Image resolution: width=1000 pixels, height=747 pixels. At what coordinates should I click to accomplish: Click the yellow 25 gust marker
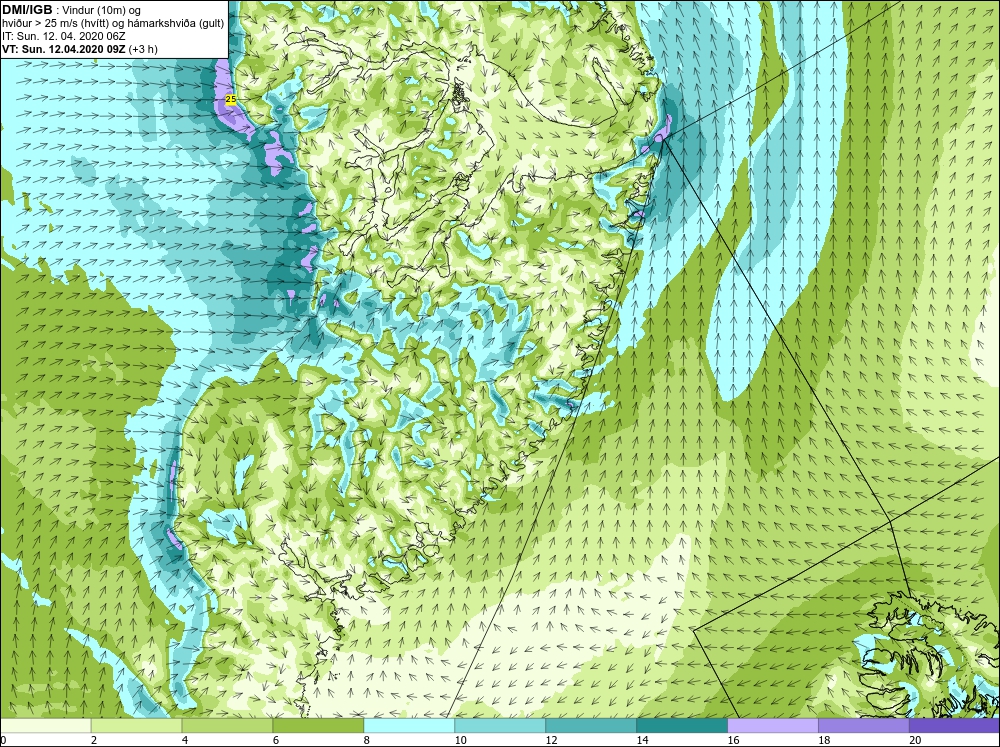(231, 100)
